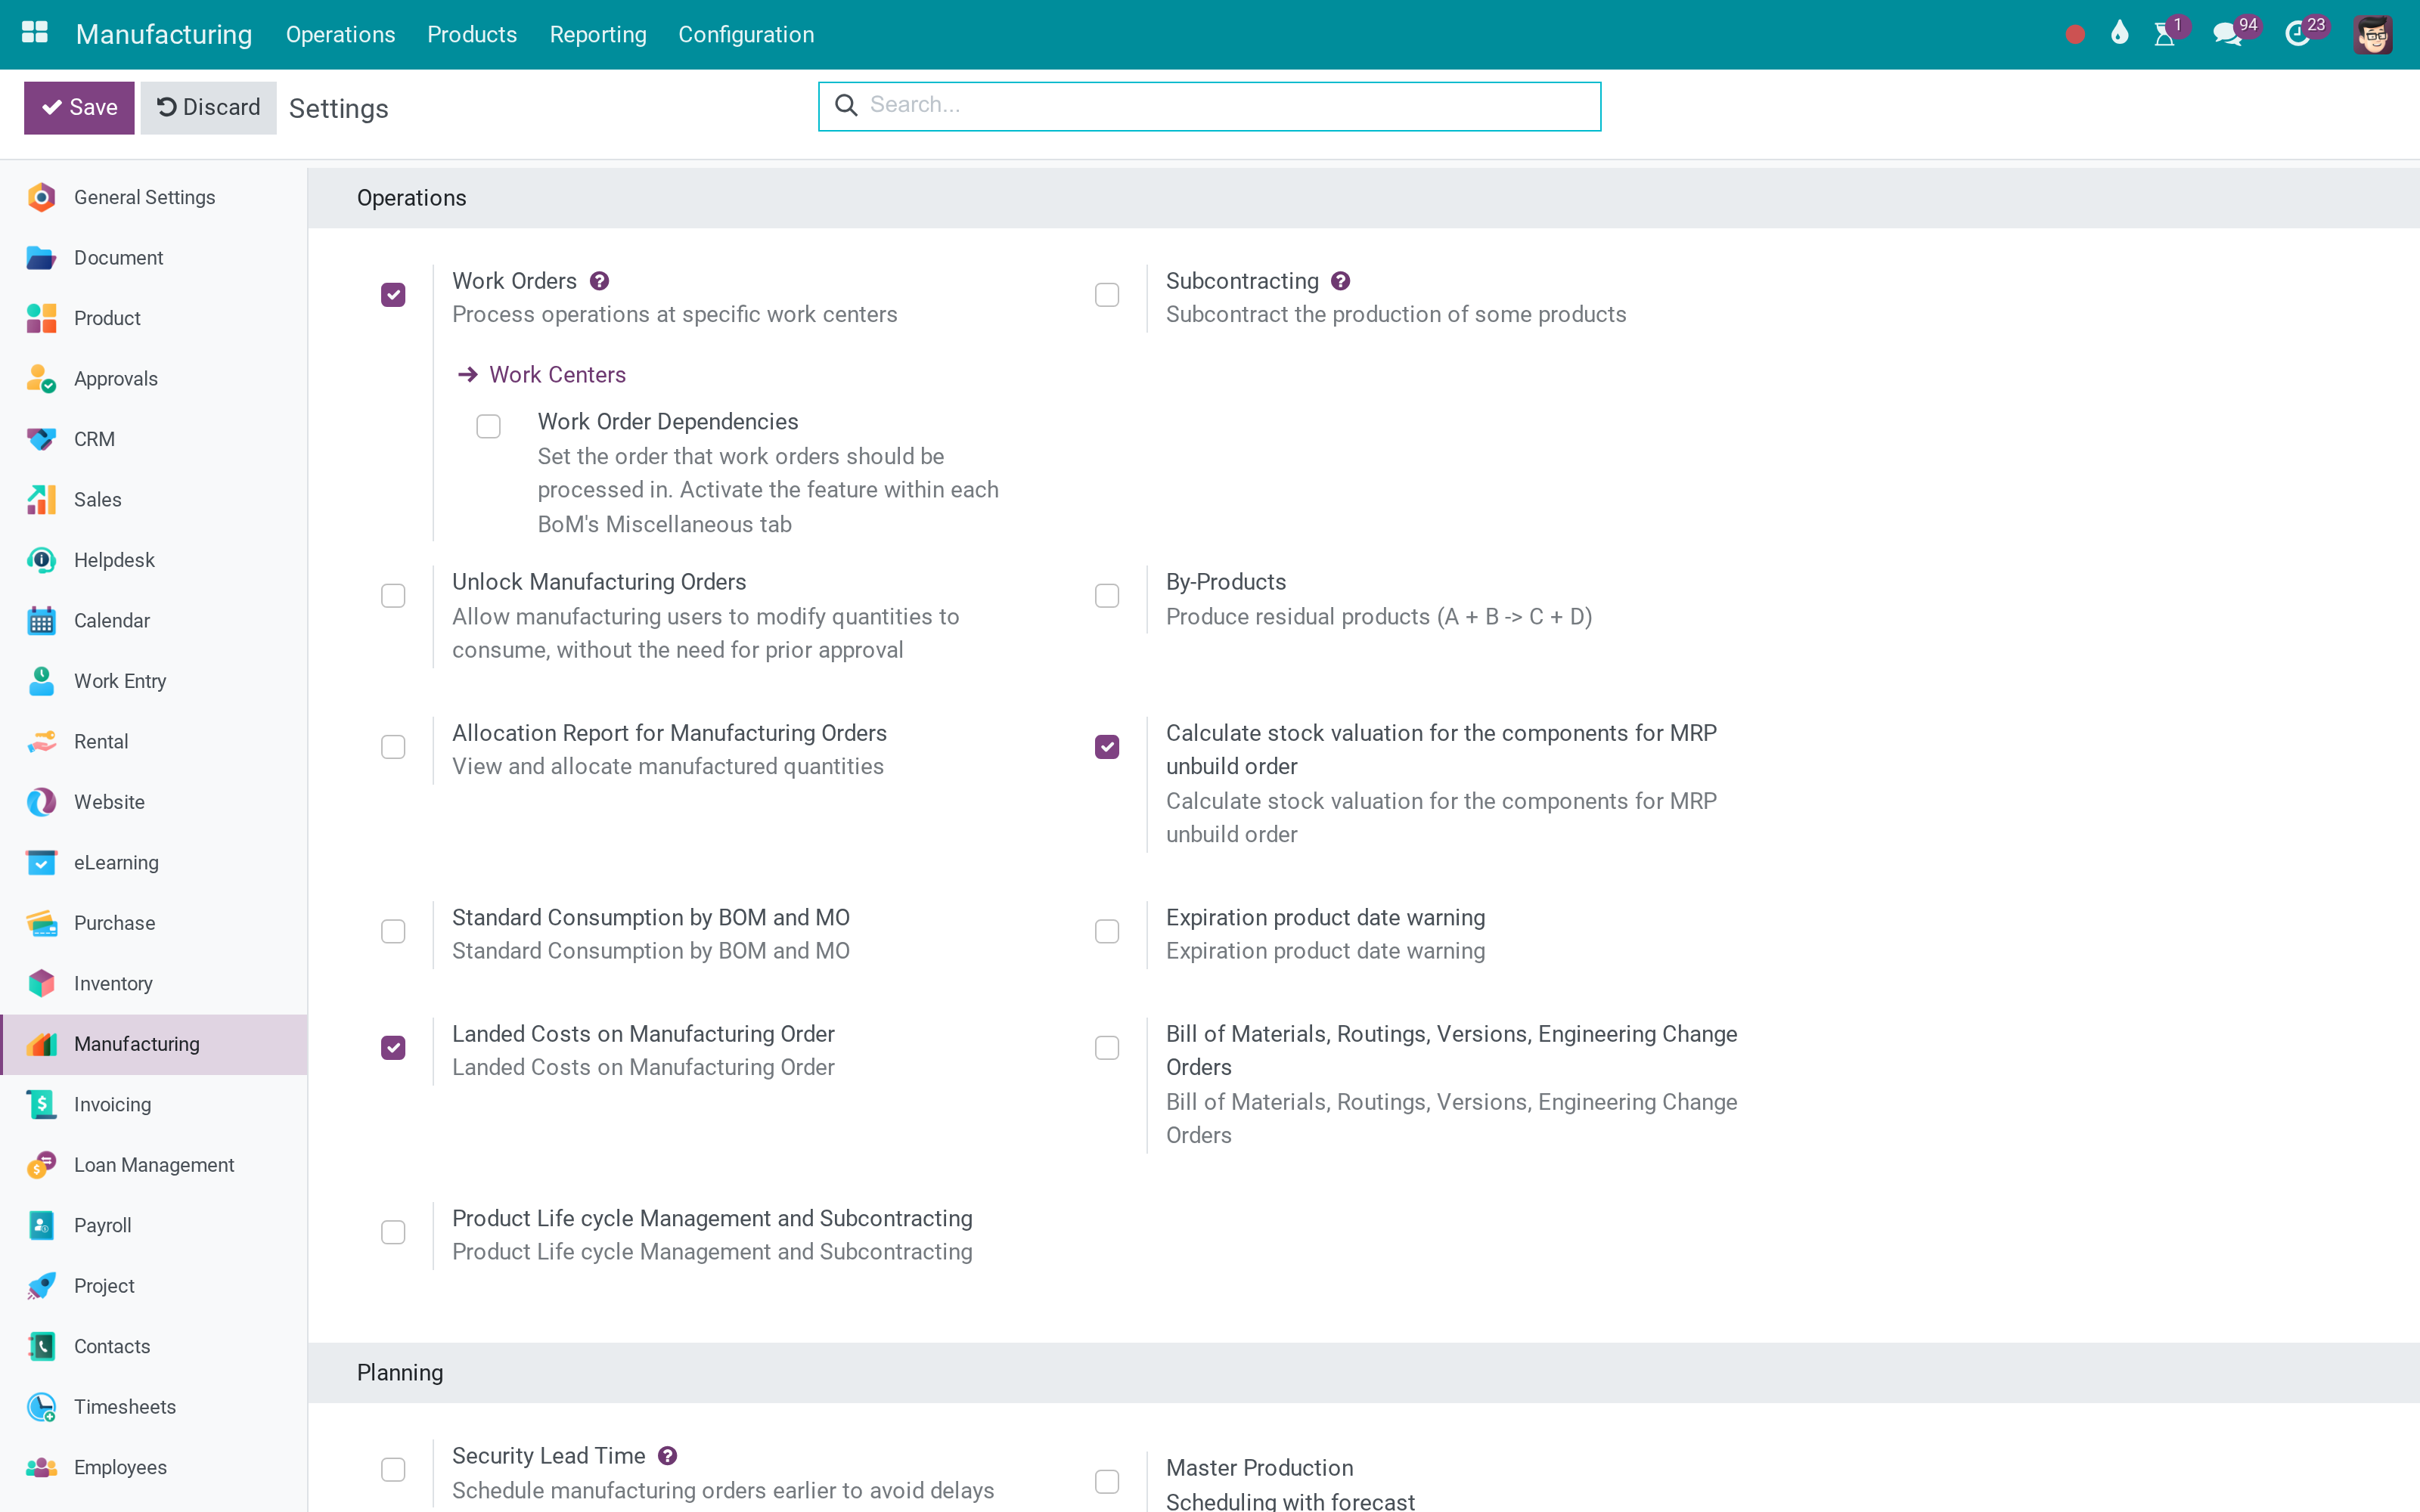Click the Security Lead Time help icon

pyautogui.click(x=668, y=1456)
